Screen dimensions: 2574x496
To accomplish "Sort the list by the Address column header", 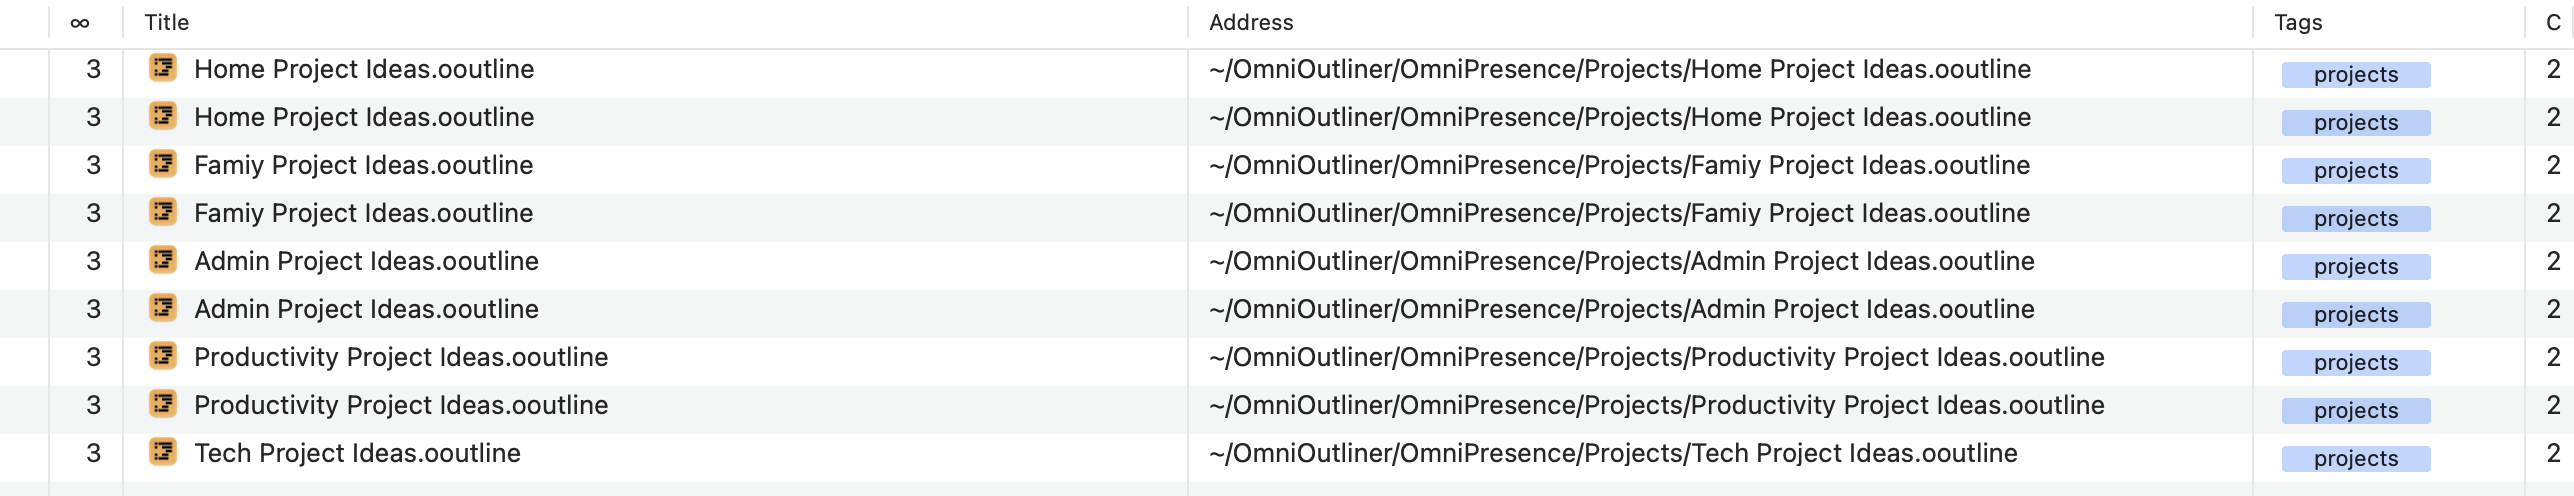I will pyautogui.click(x=1251, y=22).
